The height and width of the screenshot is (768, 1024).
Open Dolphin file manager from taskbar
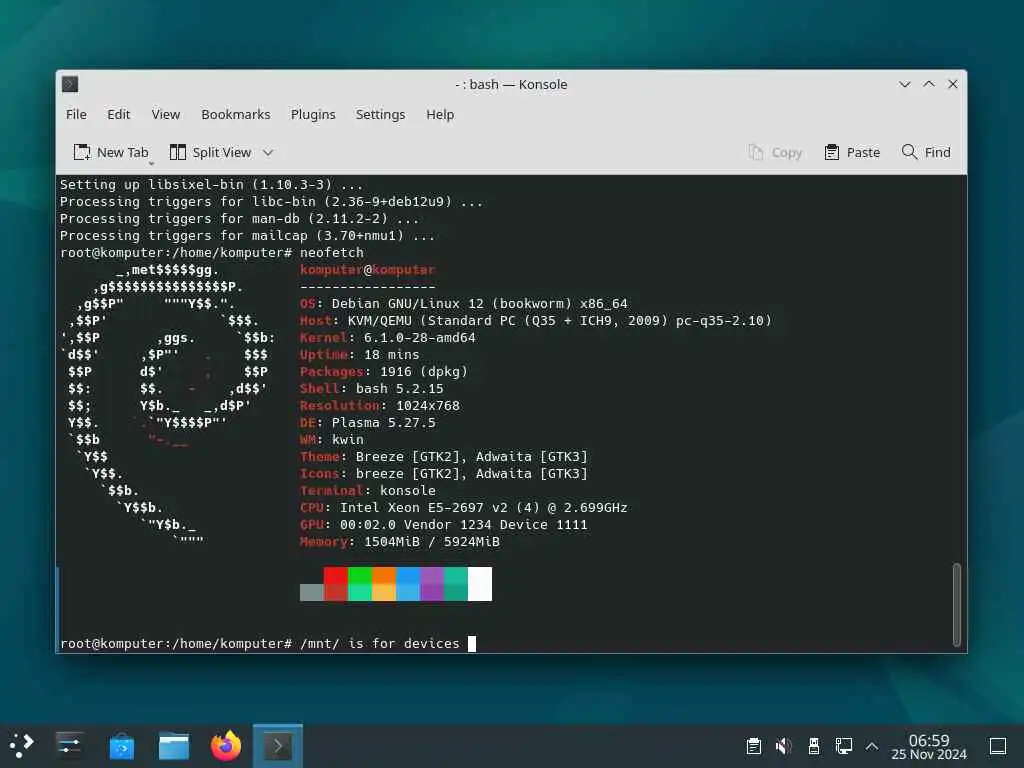174,745
